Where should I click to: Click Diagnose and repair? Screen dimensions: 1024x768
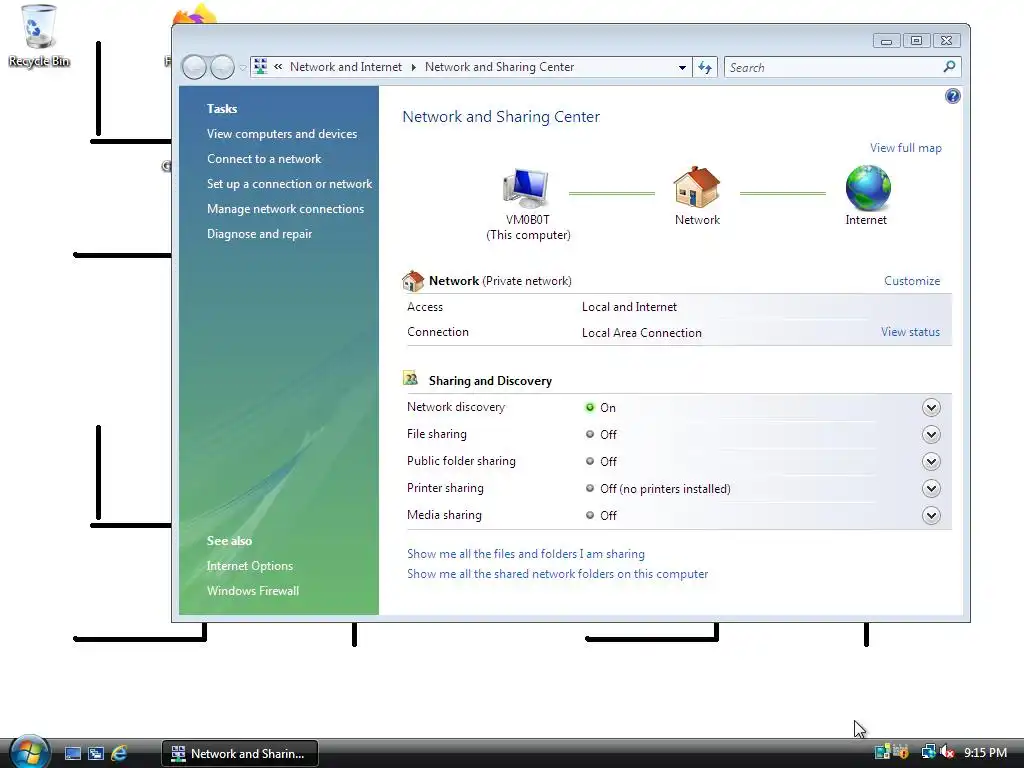259,234
